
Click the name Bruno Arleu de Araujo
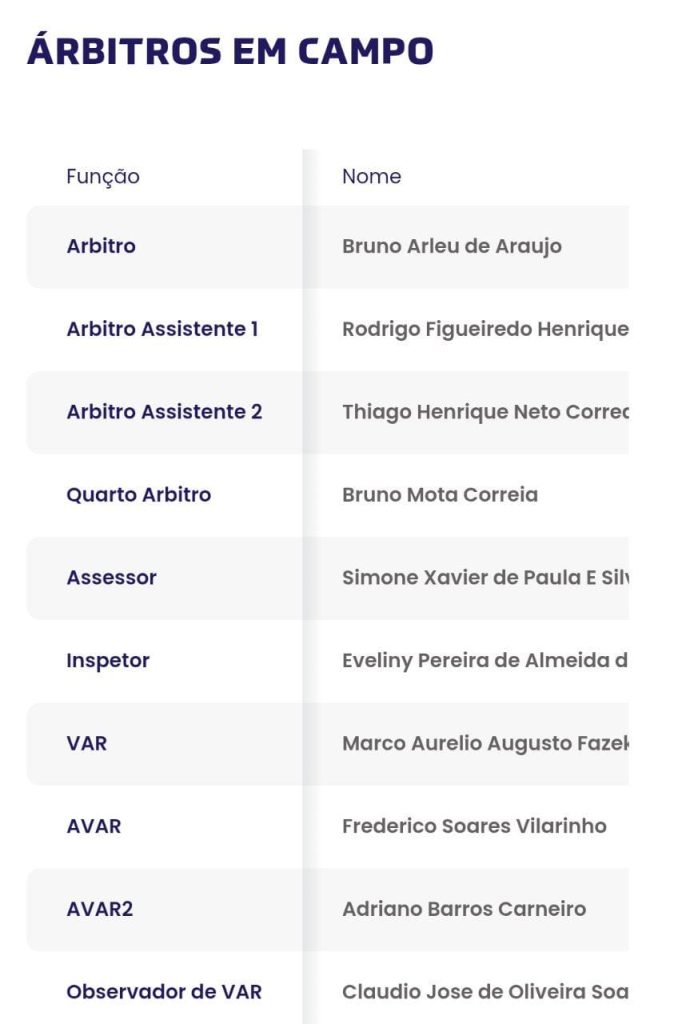452,246
